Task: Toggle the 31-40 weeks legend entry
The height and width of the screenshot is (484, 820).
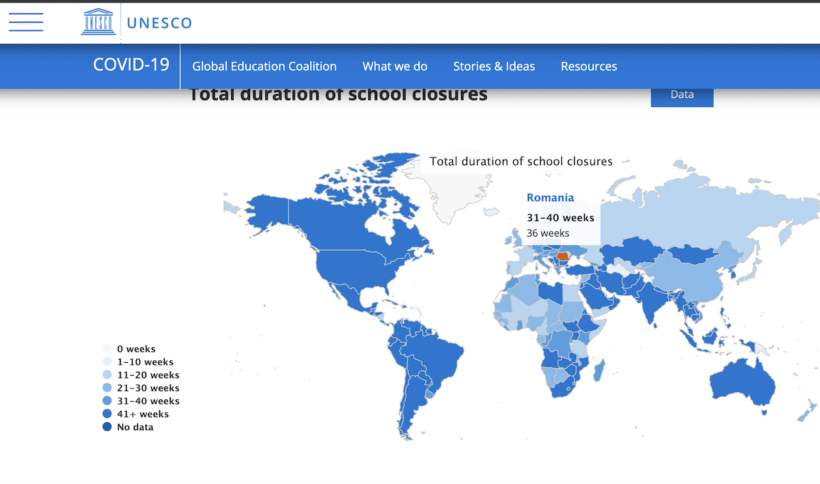Action: 141,401
